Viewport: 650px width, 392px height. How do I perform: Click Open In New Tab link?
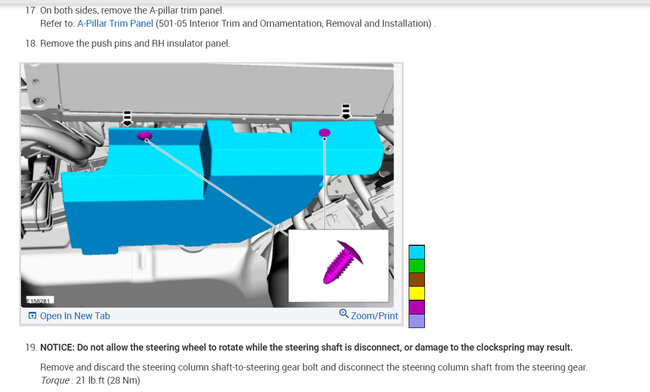click(x=75, y=316)
